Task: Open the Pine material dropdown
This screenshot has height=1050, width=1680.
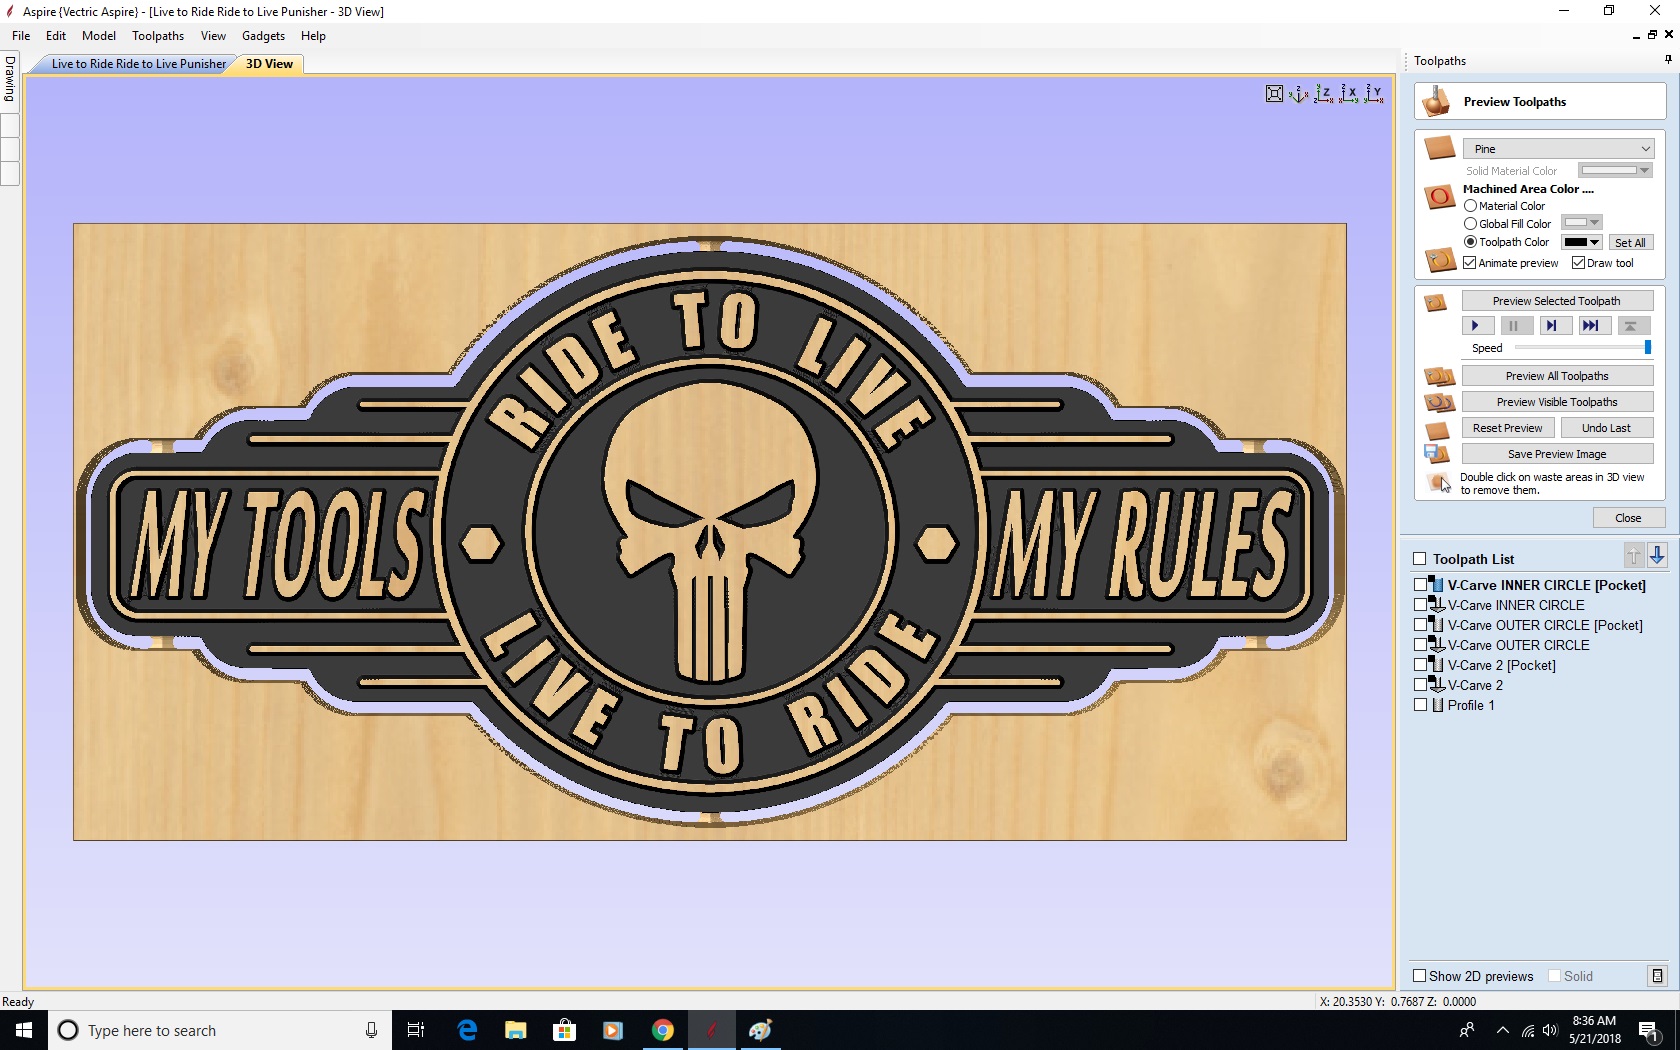Action: pyautogui.click(x=1558, y=149)
